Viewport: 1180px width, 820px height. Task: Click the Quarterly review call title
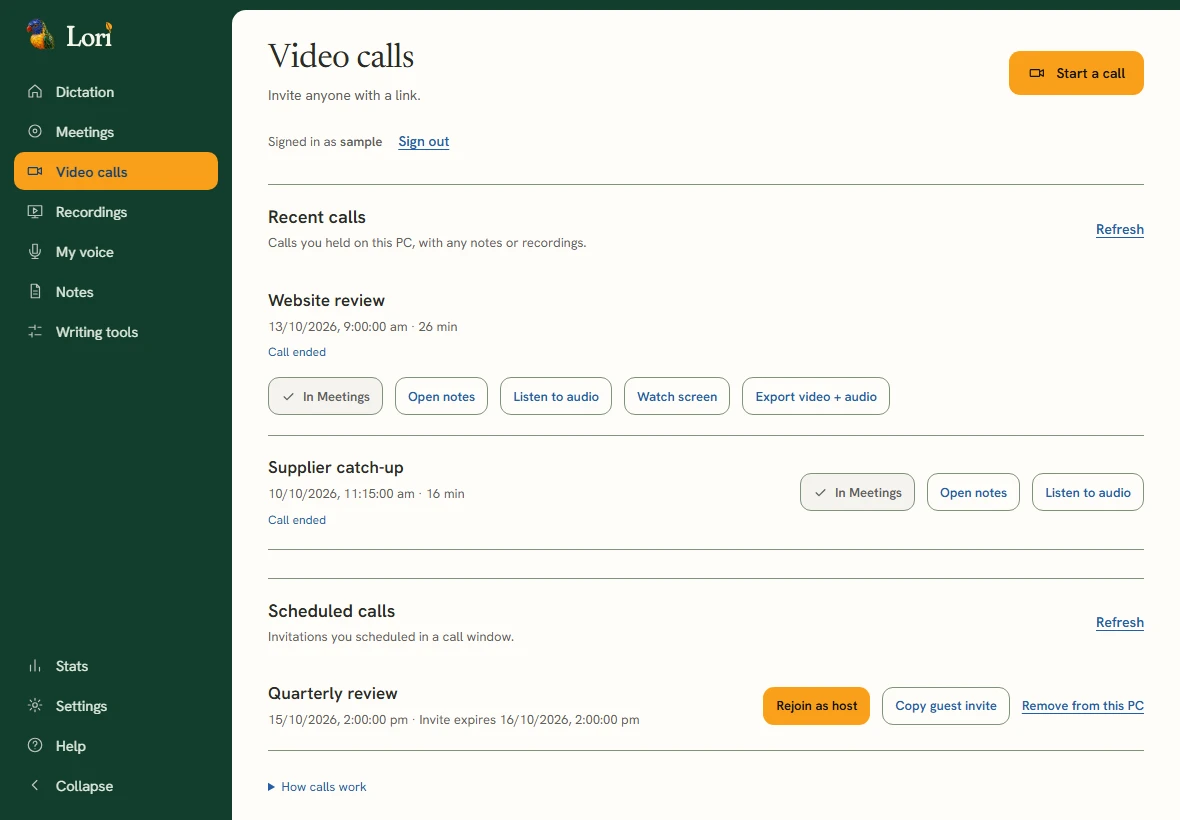click(x=333, y=693)
